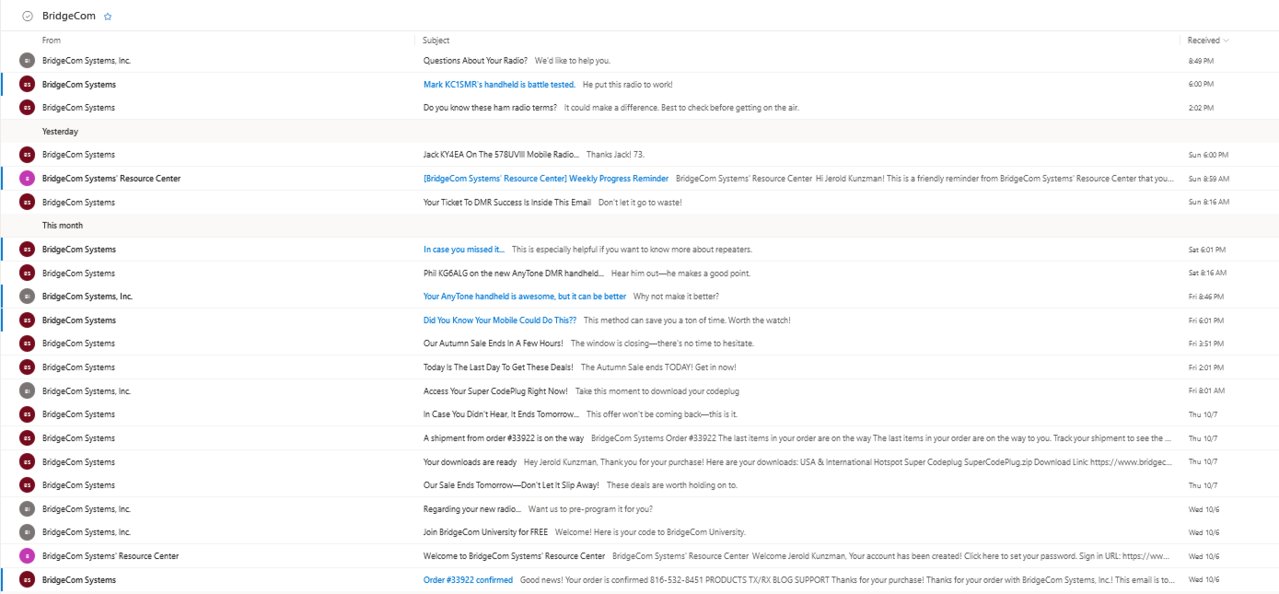Click avatar beside 'Our Sale Ends Tomorrow' email

coord(27,485)
